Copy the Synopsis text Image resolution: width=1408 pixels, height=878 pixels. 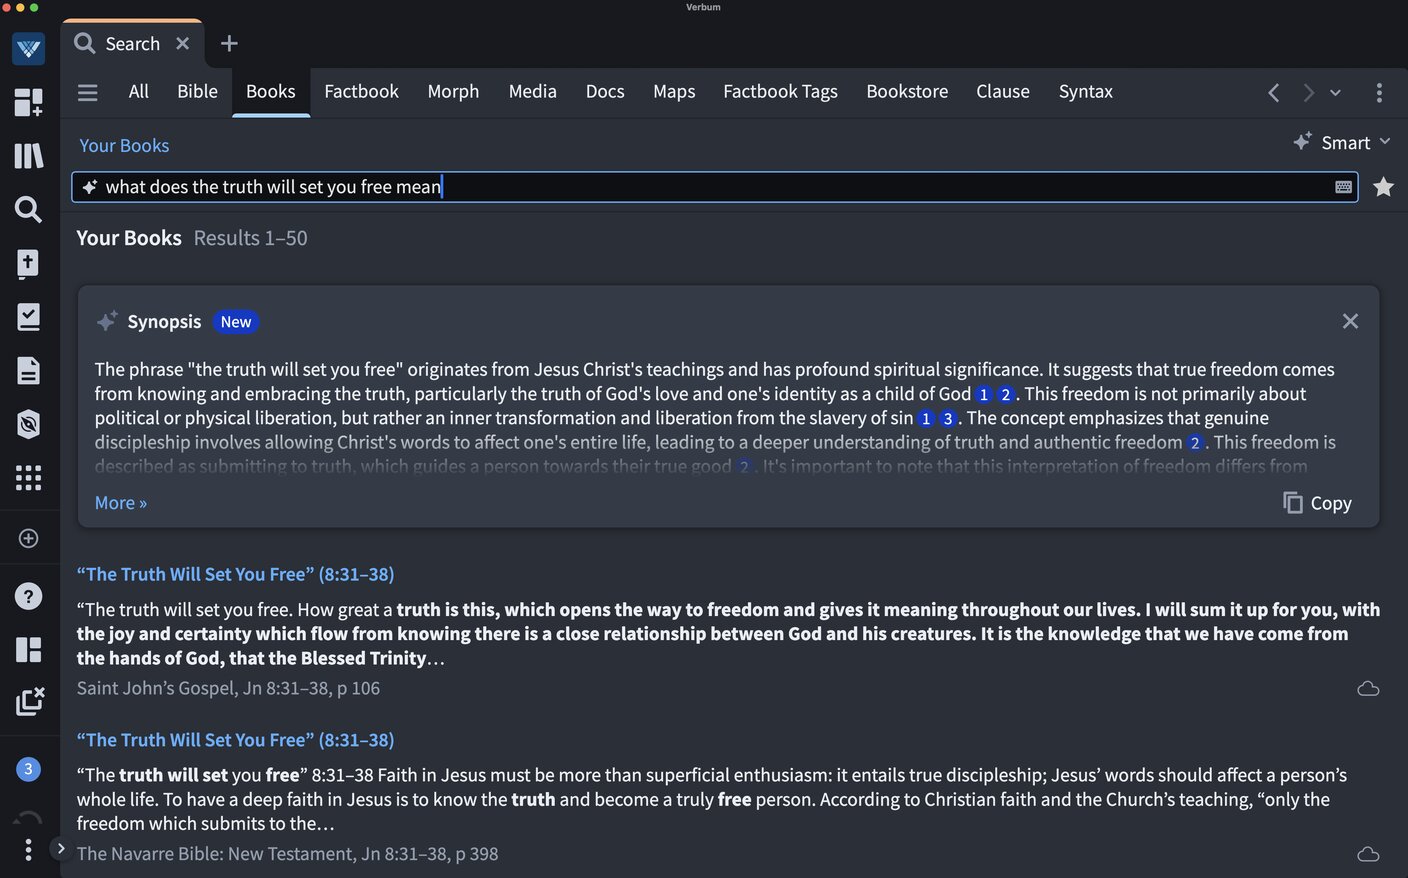(x=1317, y=503)
